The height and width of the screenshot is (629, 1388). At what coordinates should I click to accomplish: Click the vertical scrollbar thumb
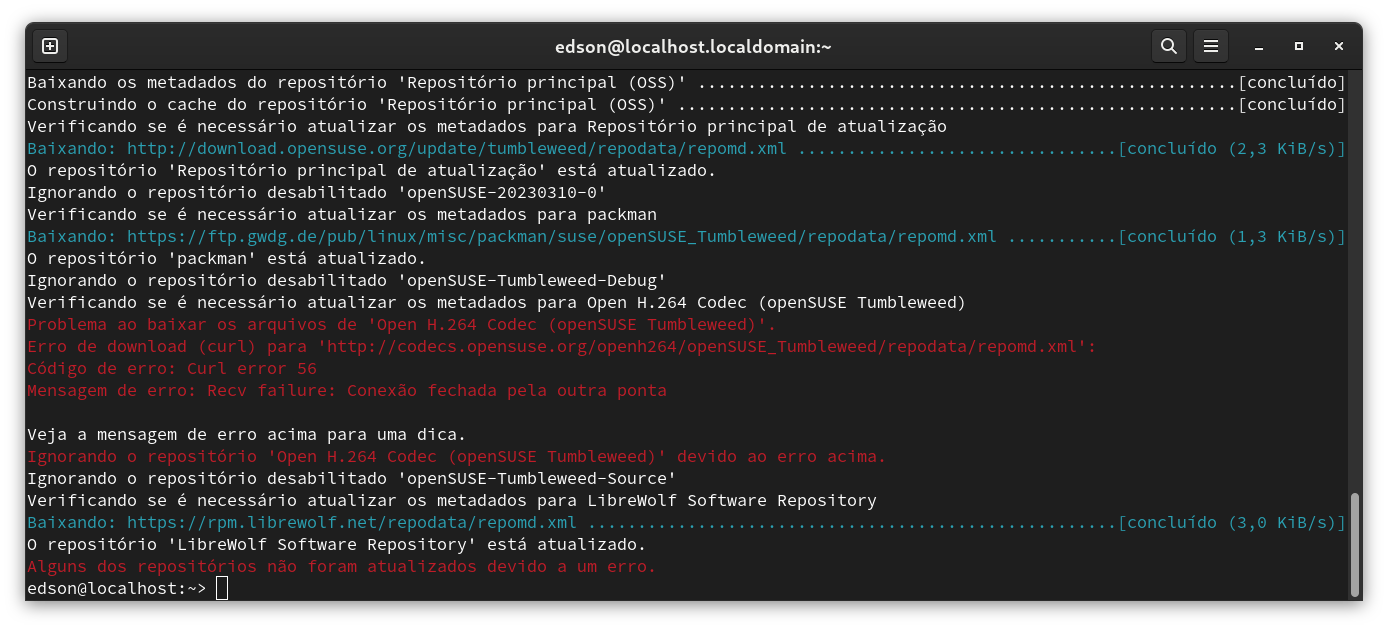1354,542
